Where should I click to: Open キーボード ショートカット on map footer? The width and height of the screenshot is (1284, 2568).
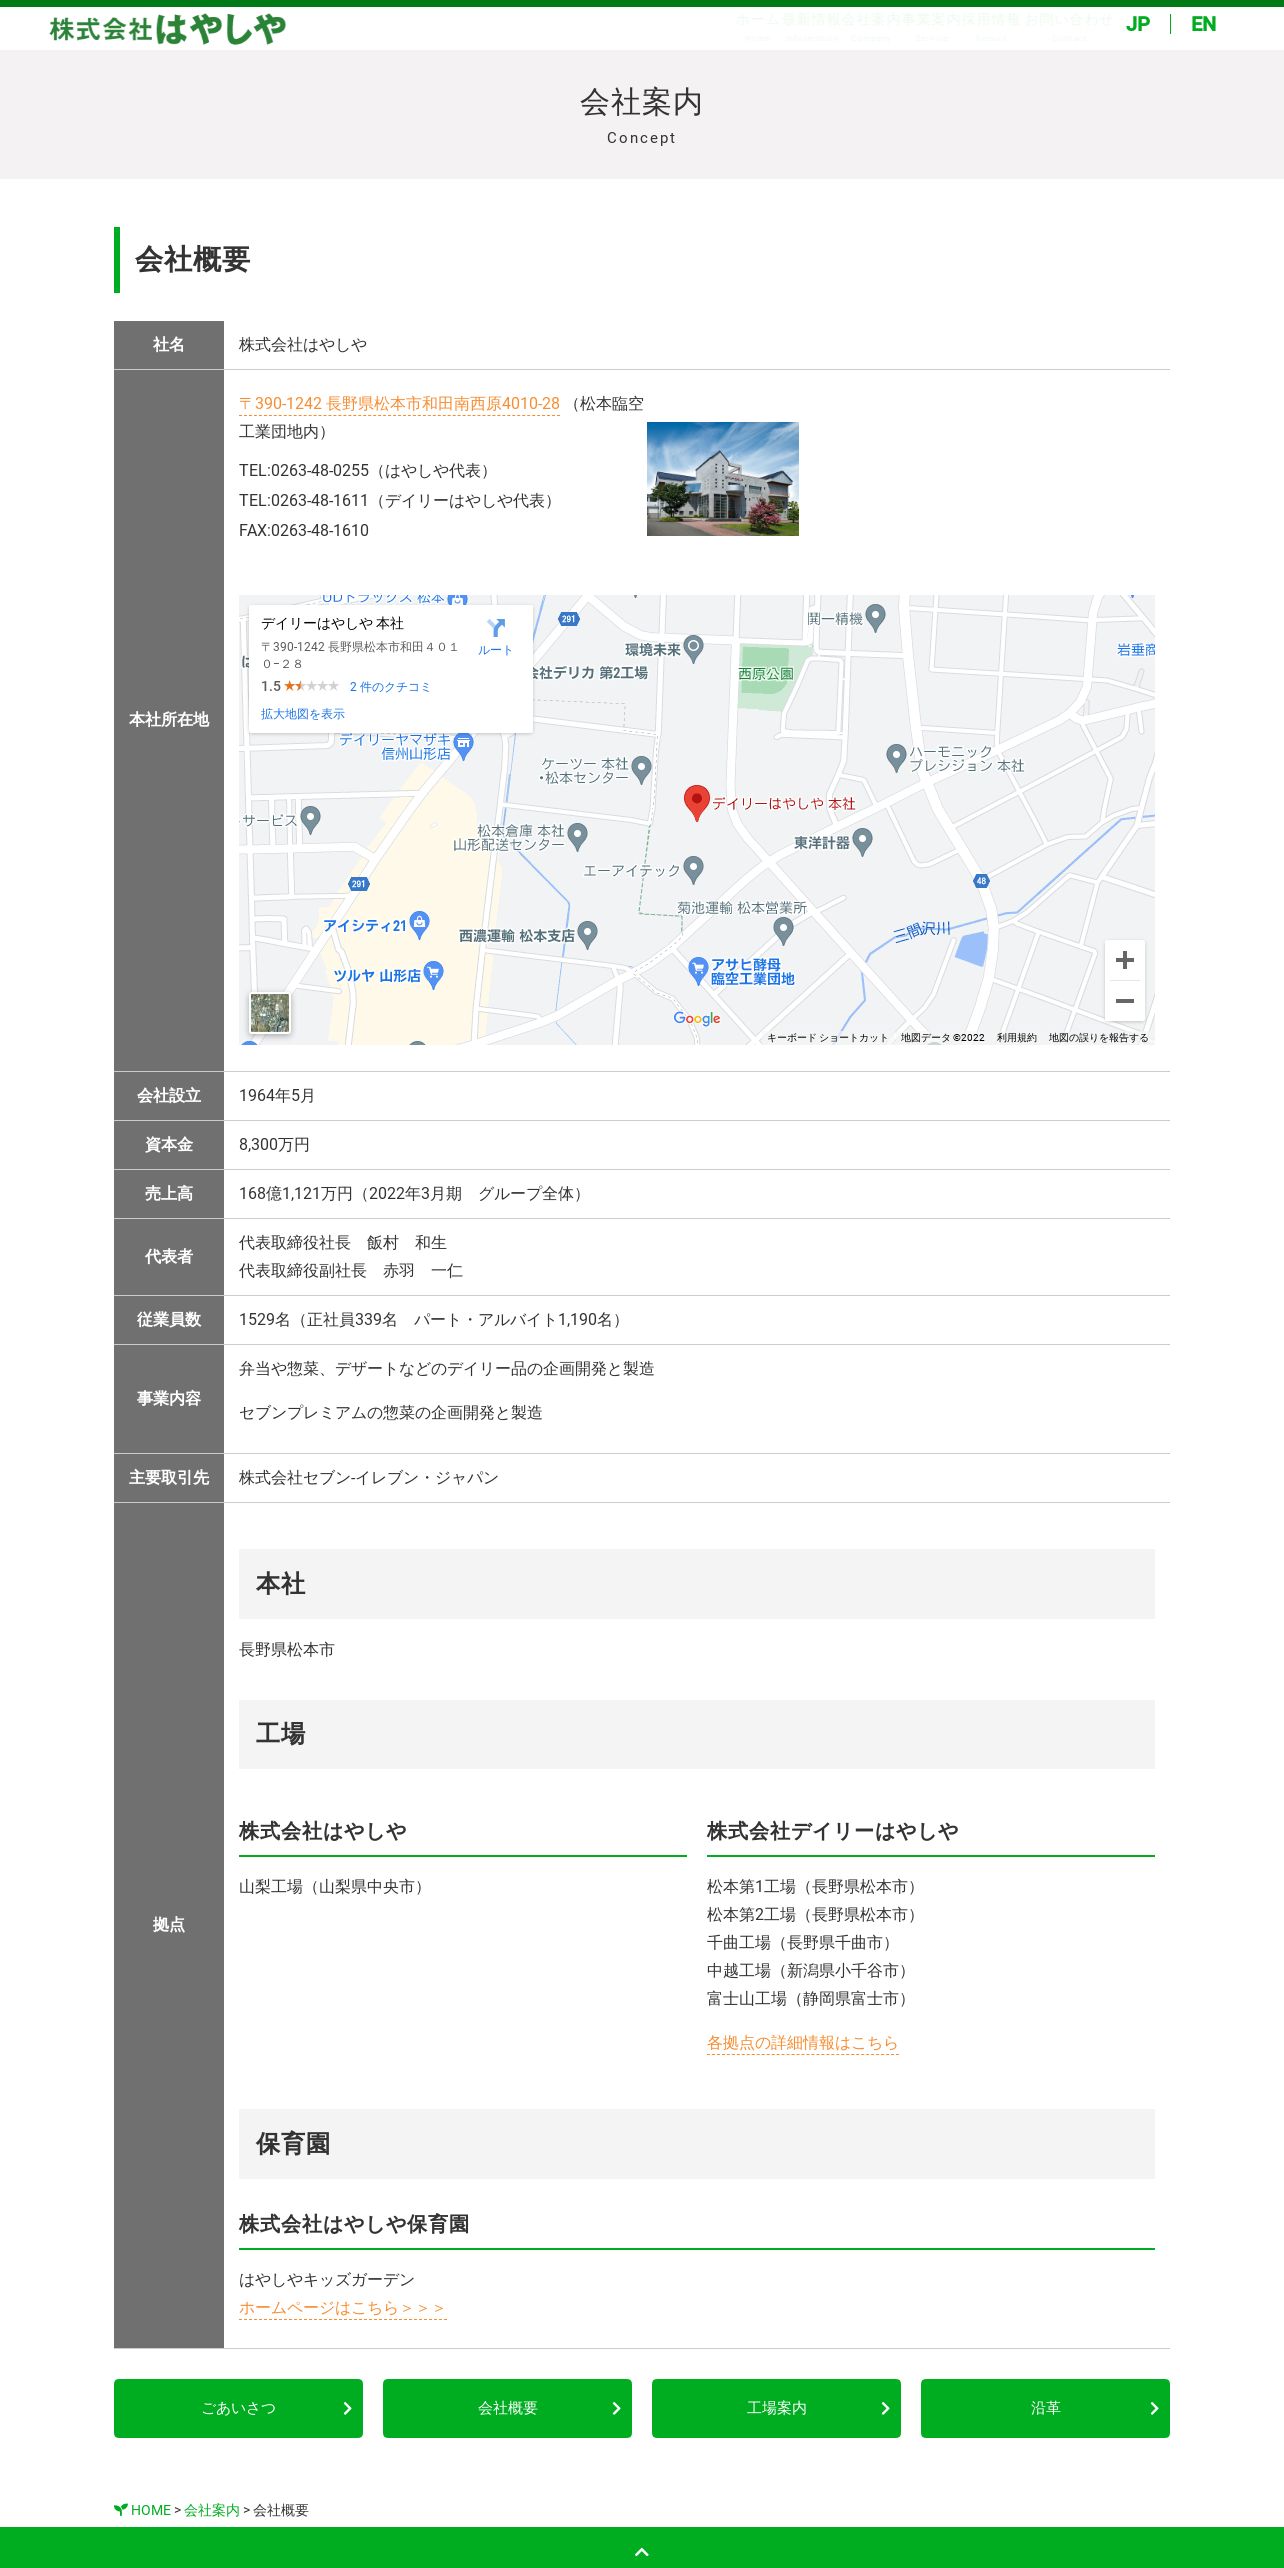pyautogui.click(x=827, y=1038)
